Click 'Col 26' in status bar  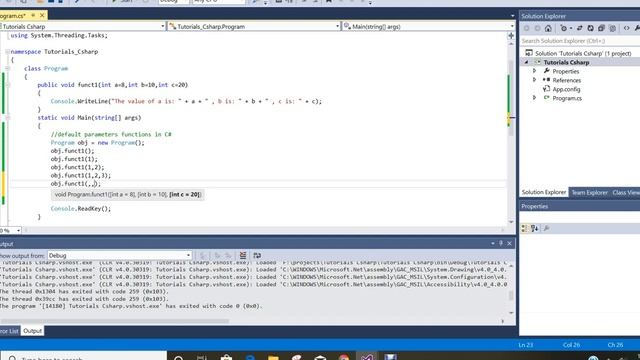click(x=571, y=345)
